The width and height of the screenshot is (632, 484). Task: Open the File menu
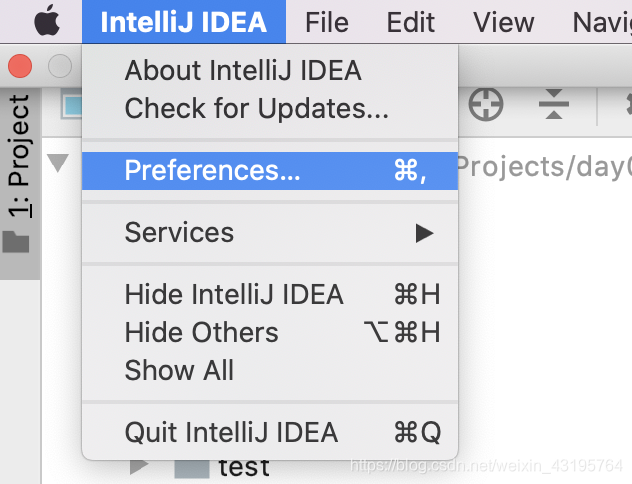327,22
